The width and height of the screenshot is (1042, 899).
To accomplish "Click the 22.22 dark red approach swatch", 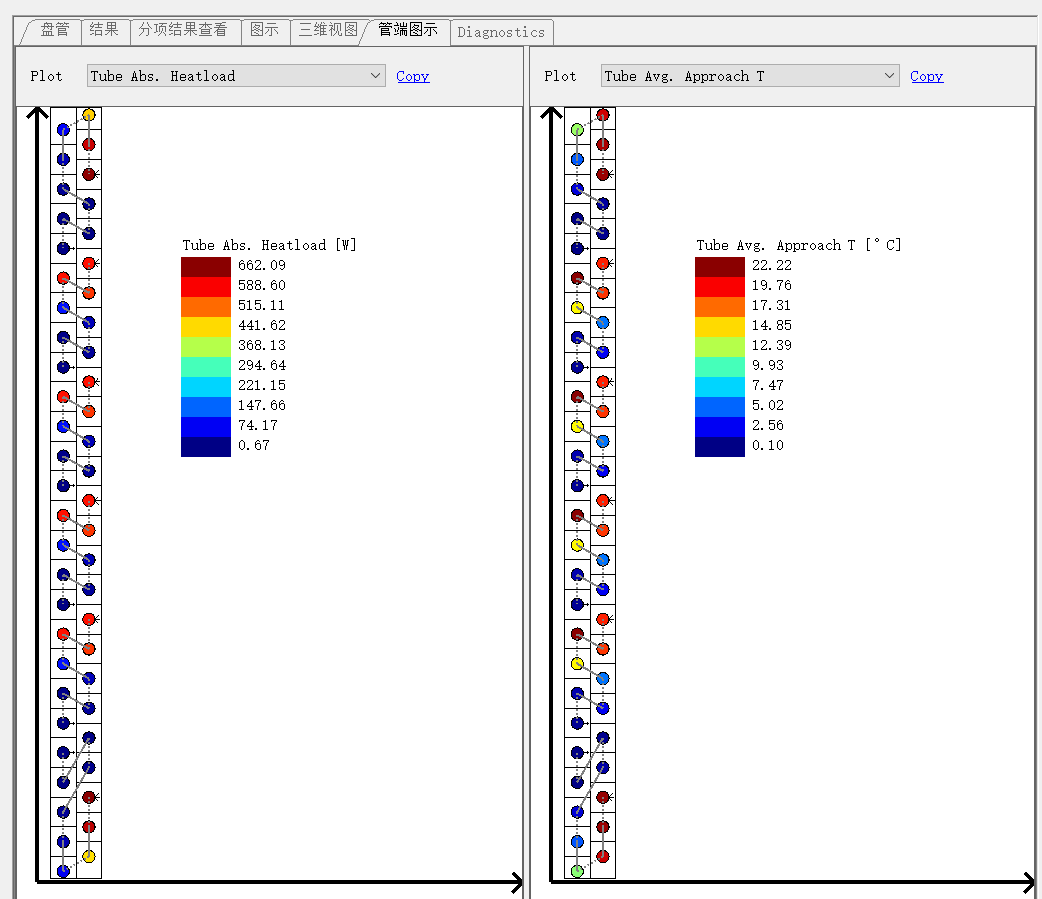I will tap(720, 266).
